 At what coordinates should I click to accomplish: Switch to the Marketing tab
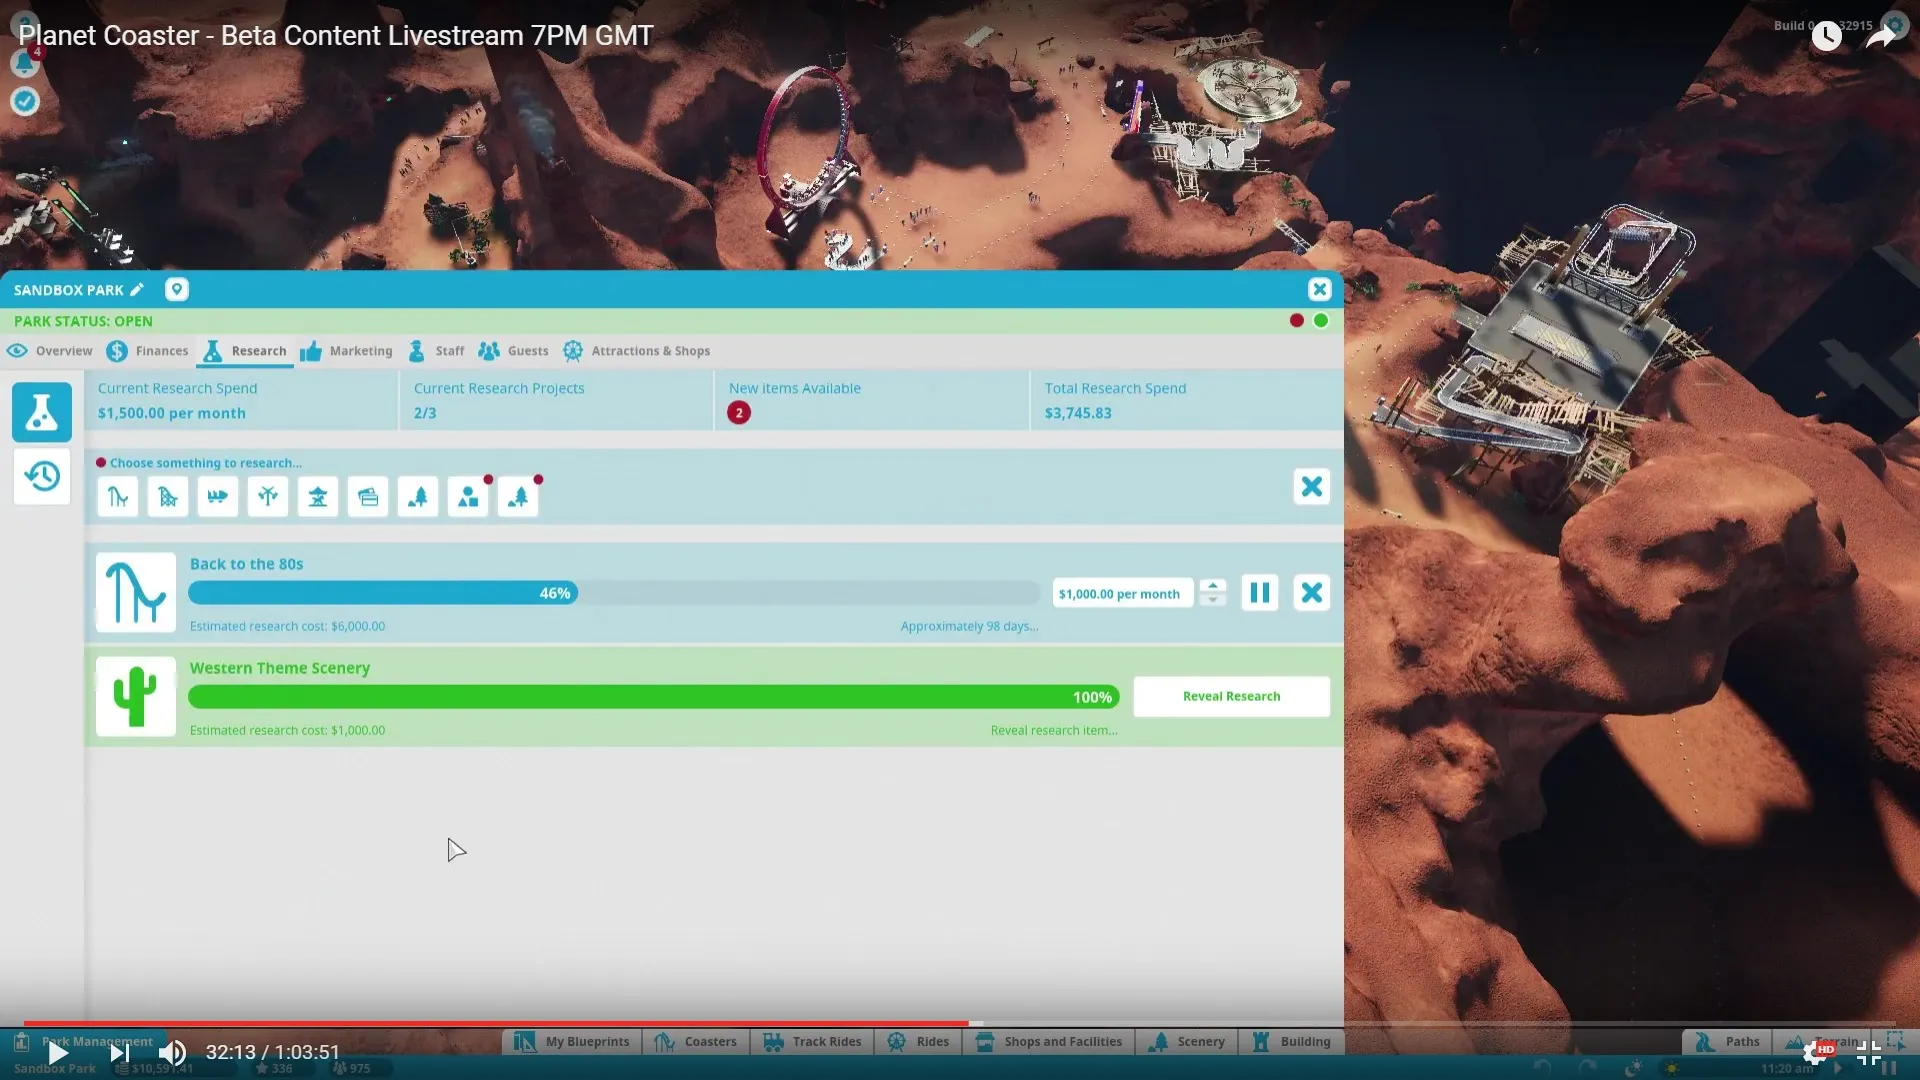347,351
